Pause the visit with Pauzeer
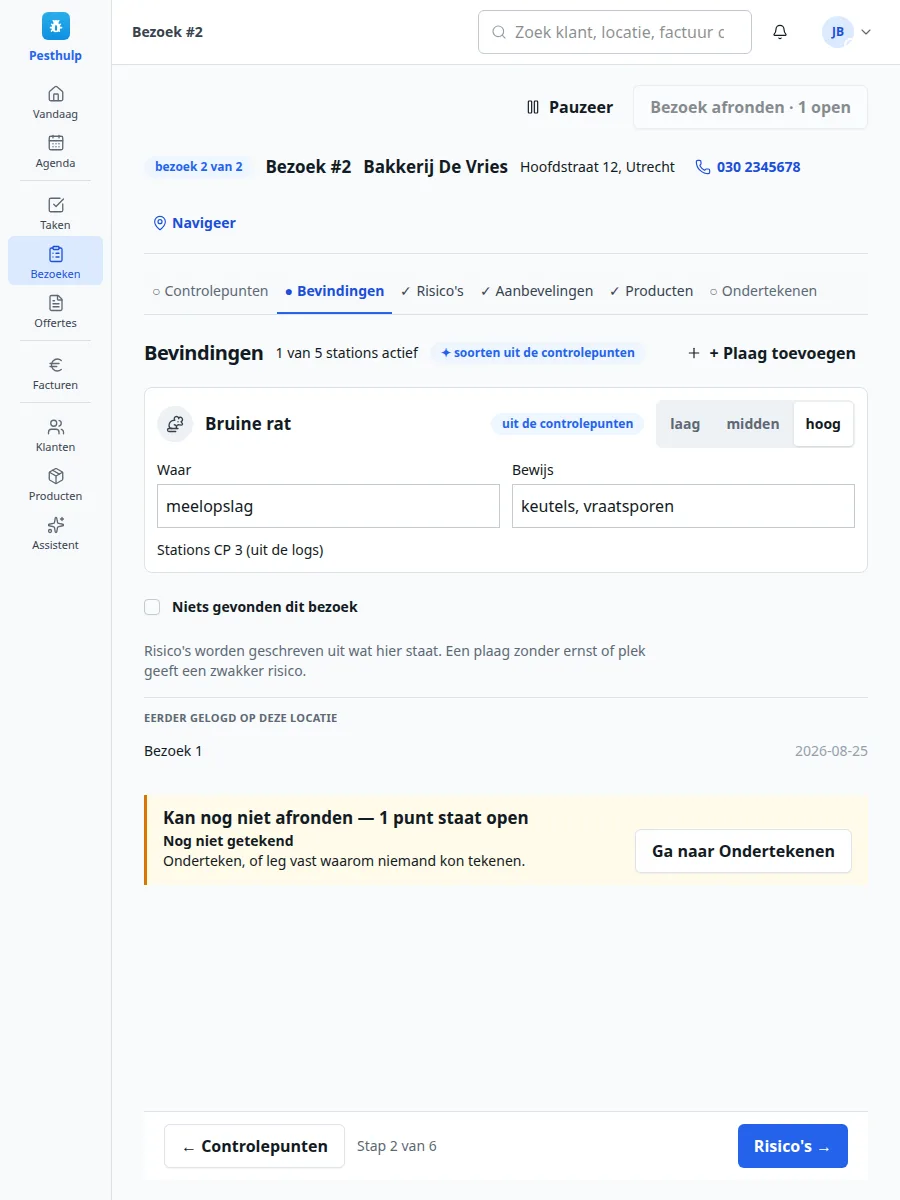Screen dimensions: 900x1200 pos(570,107)
